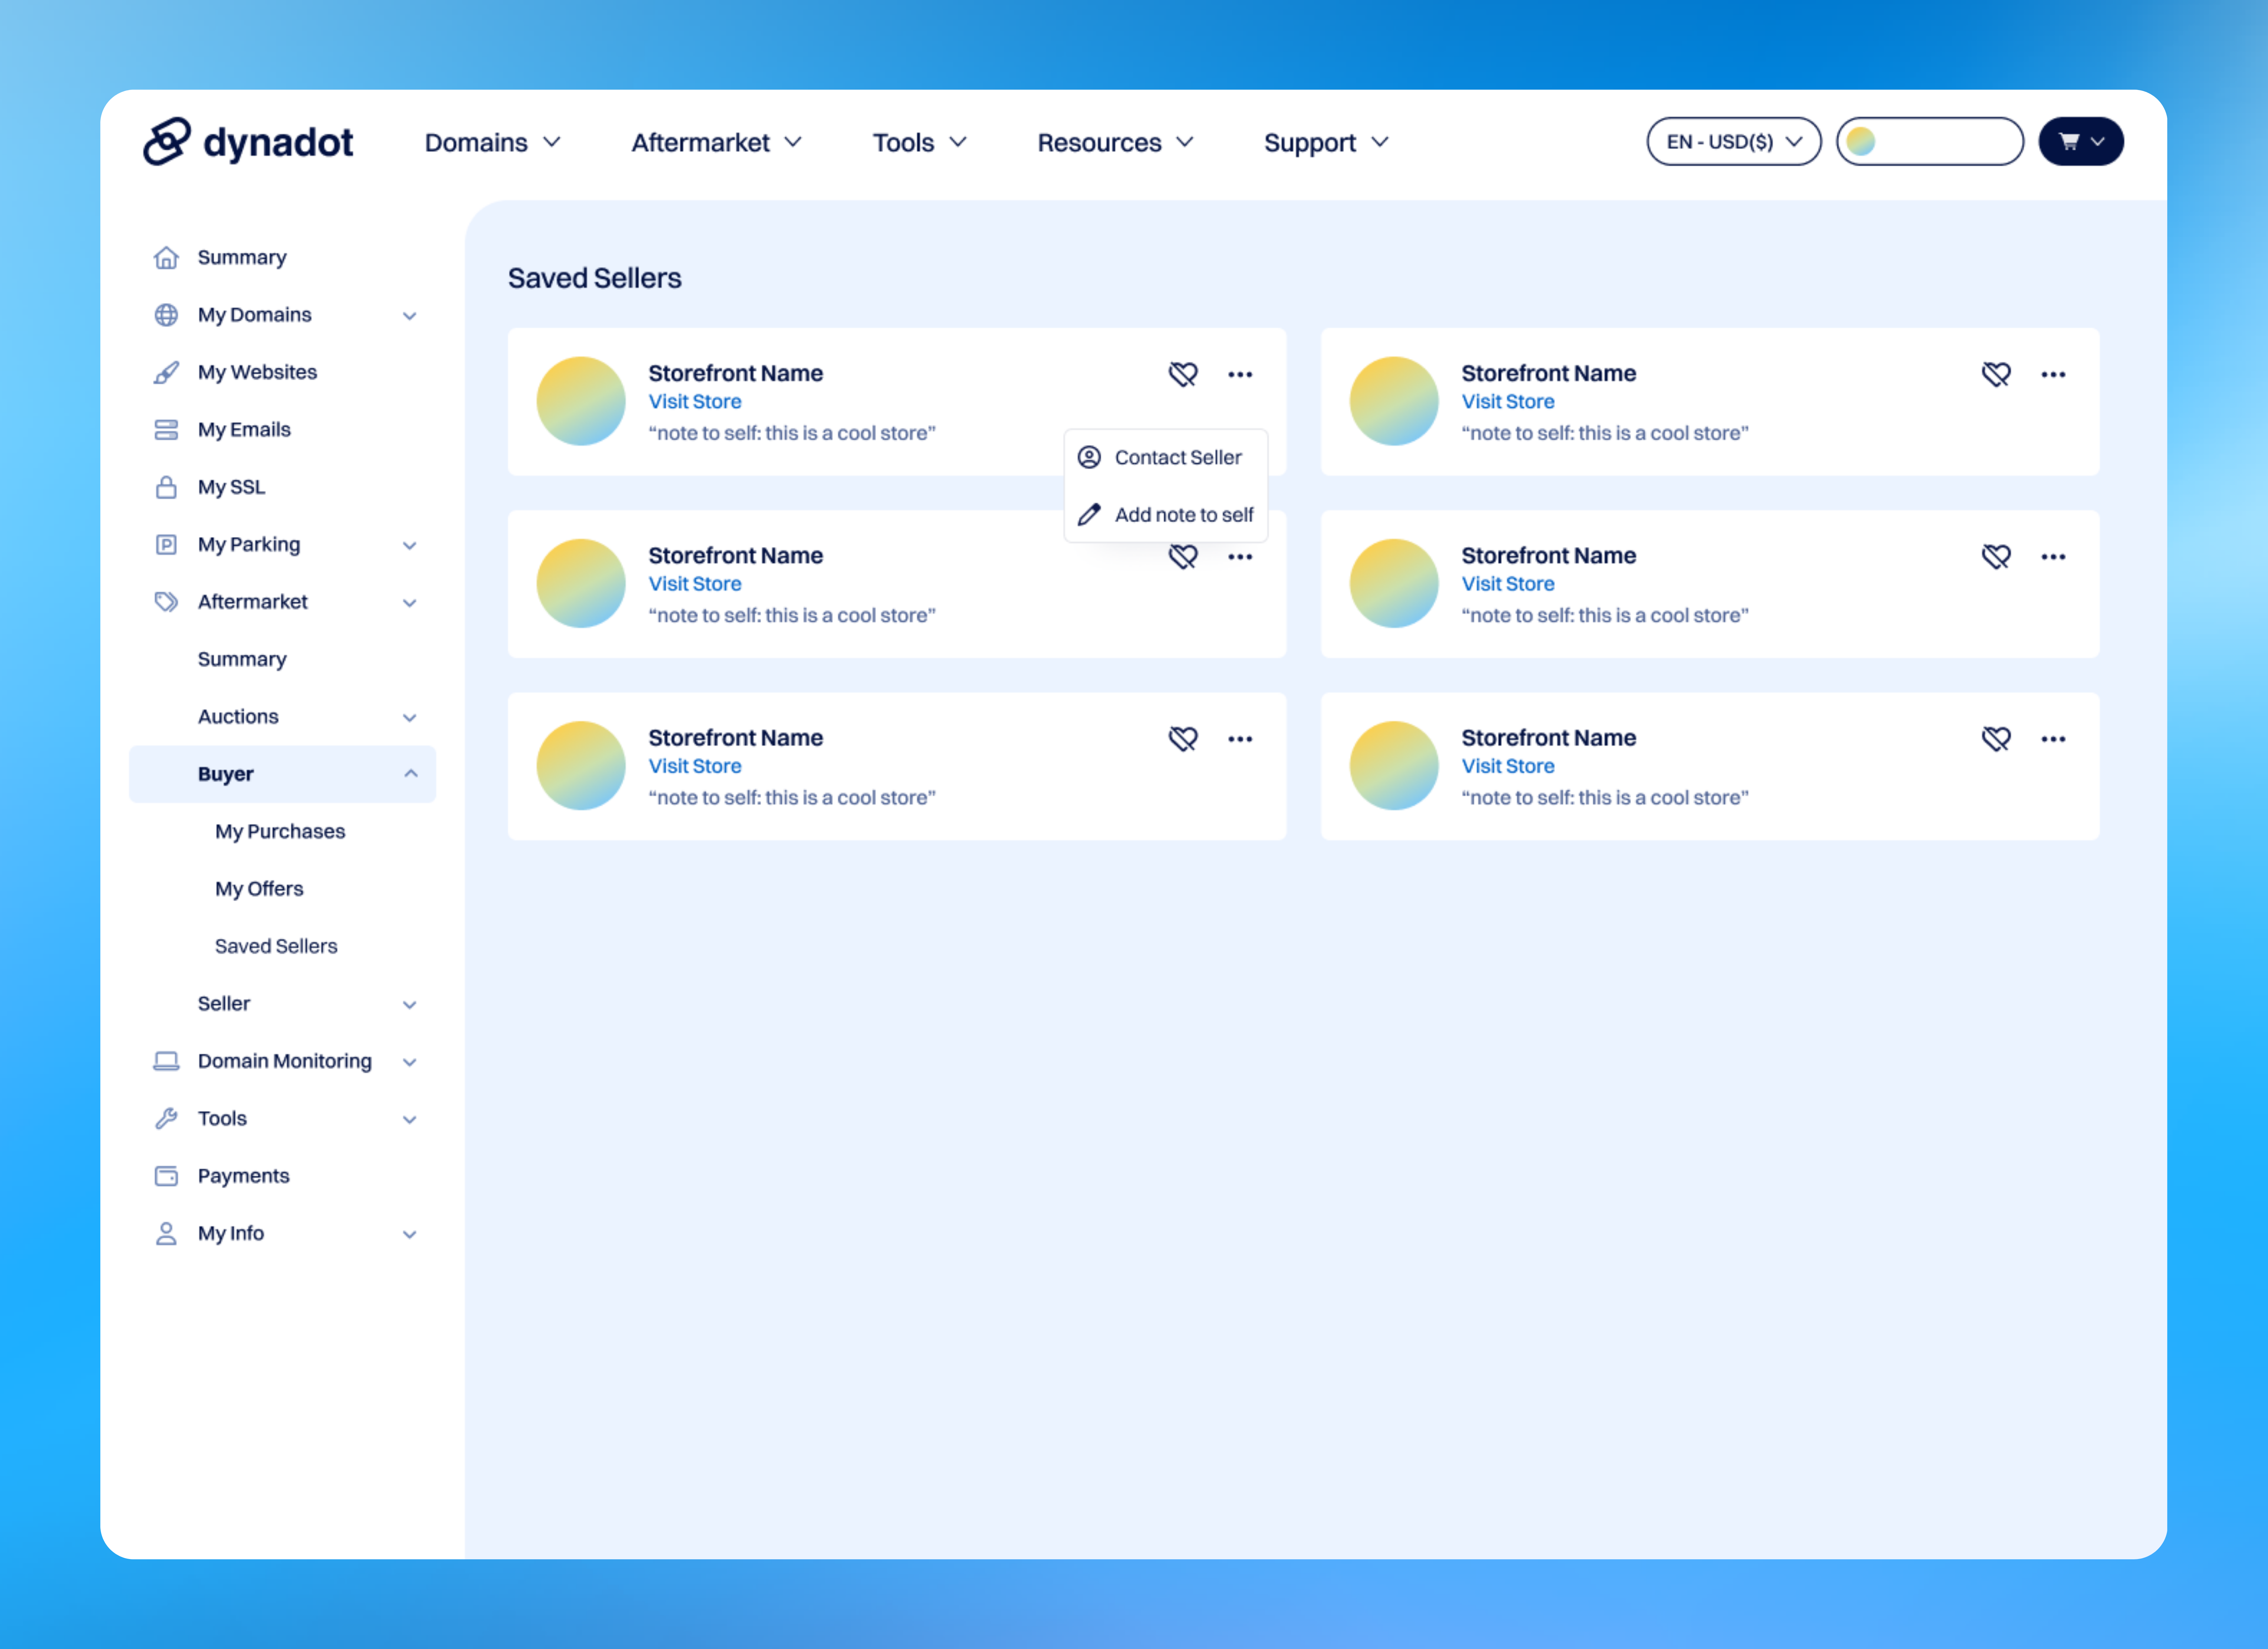
Task: Click the laptop icon beside Domain Monitoring
Action: [166, 1061]
